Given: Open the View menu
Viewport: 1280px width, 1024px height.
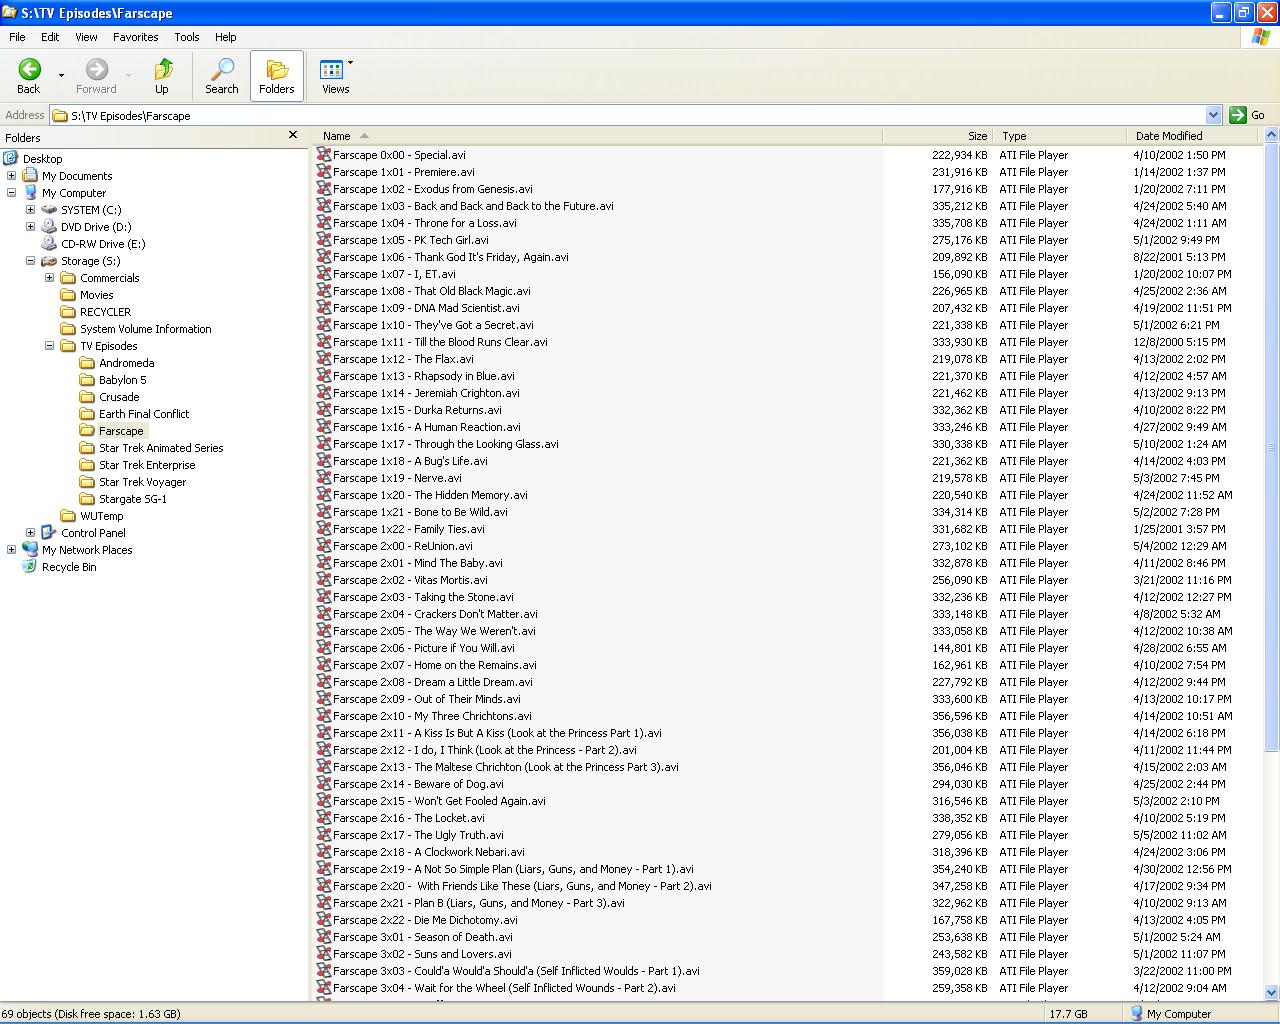Looking at the screenshot, I should pos(86,37).
